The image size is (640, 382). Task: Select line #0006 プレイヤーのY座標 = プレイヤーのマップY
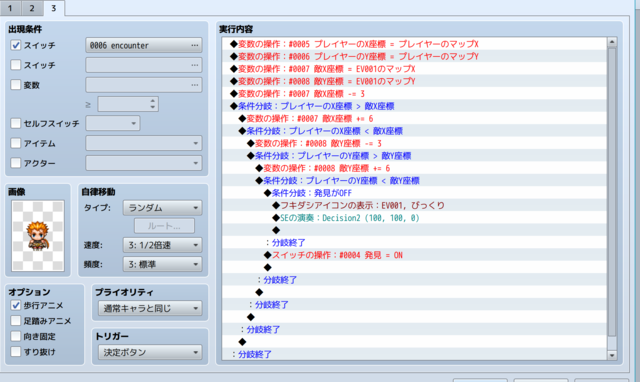415,56
